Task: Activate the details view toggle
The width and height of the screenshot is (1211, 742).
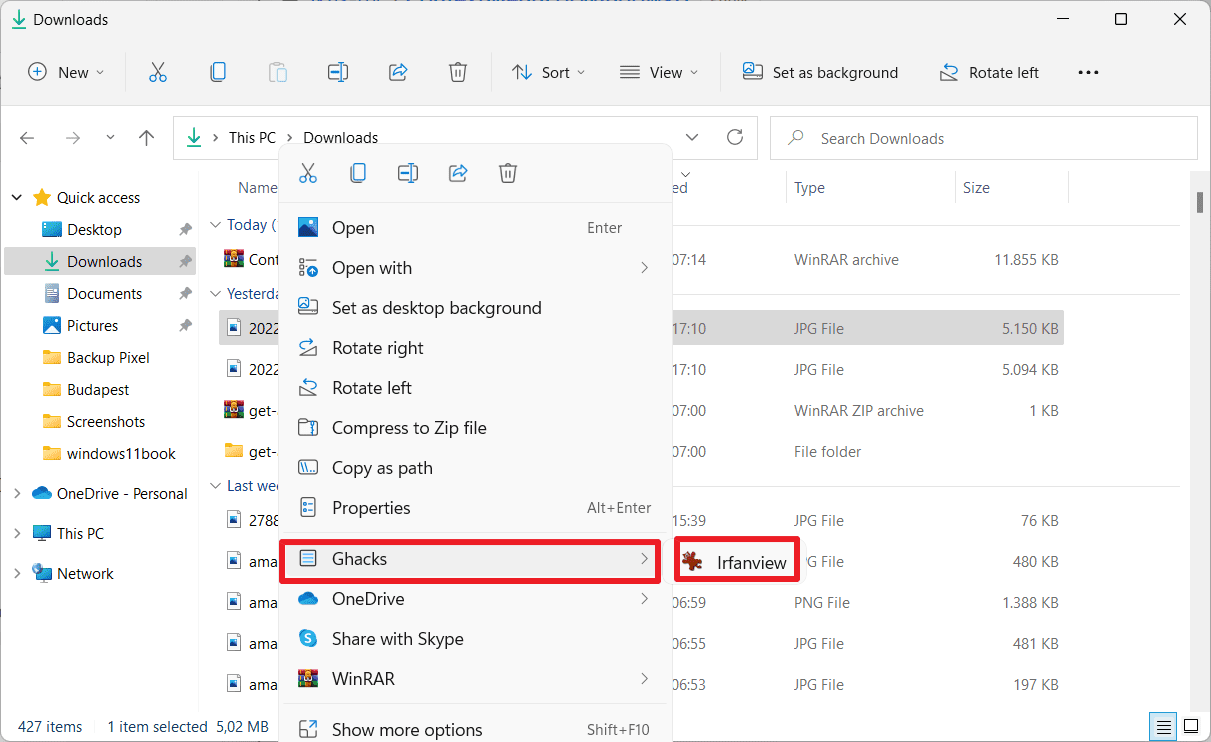Action: (1162, 726)
